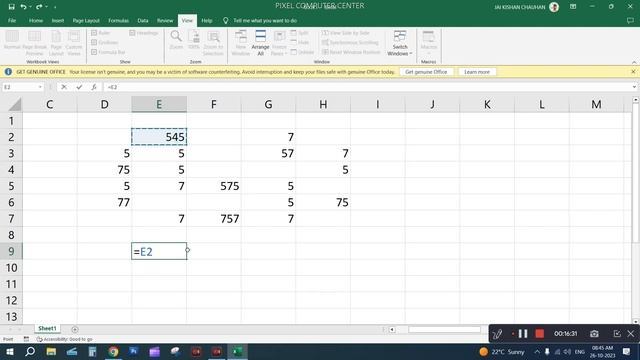The height and width of the screenshot is (360, 640).
Task: Switch to the Data tab
Action: 143,20
